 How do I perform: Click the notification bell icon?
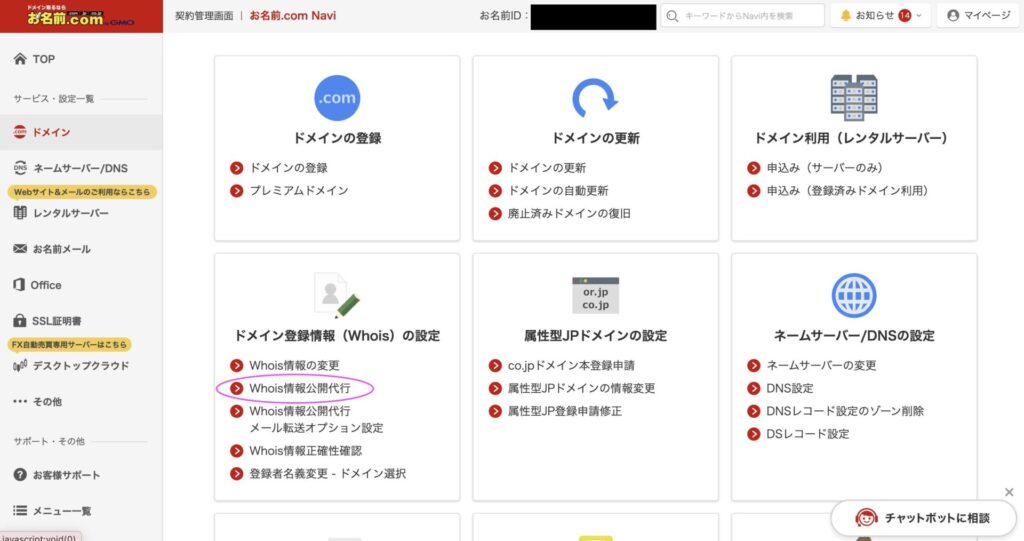click(846, 16)
